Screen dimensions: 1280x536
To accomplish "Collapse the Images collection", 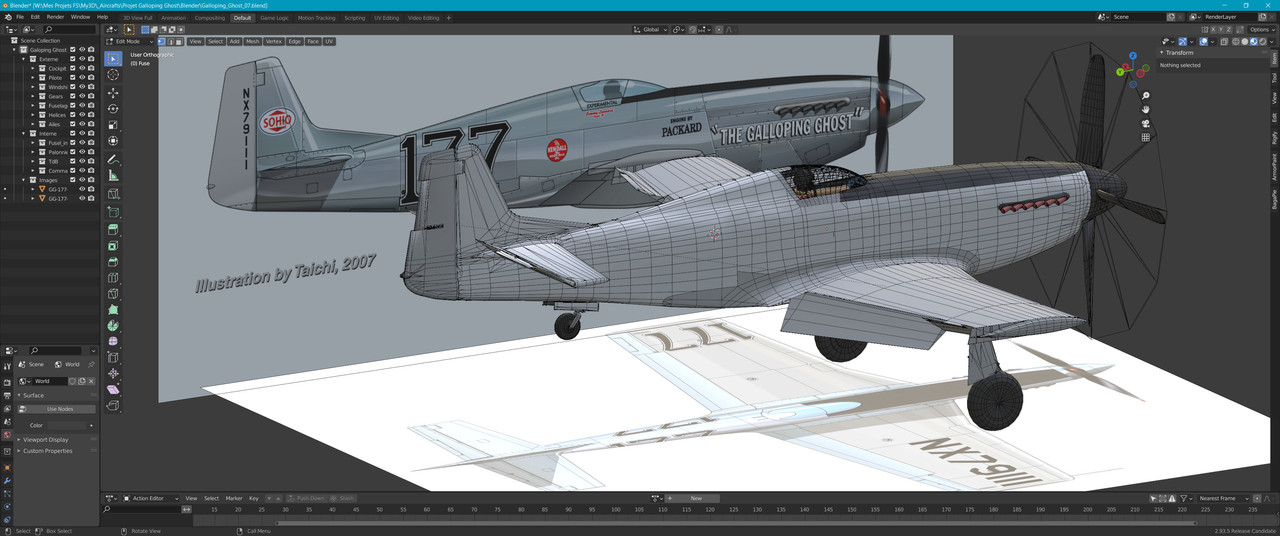I will coord(24,180).
